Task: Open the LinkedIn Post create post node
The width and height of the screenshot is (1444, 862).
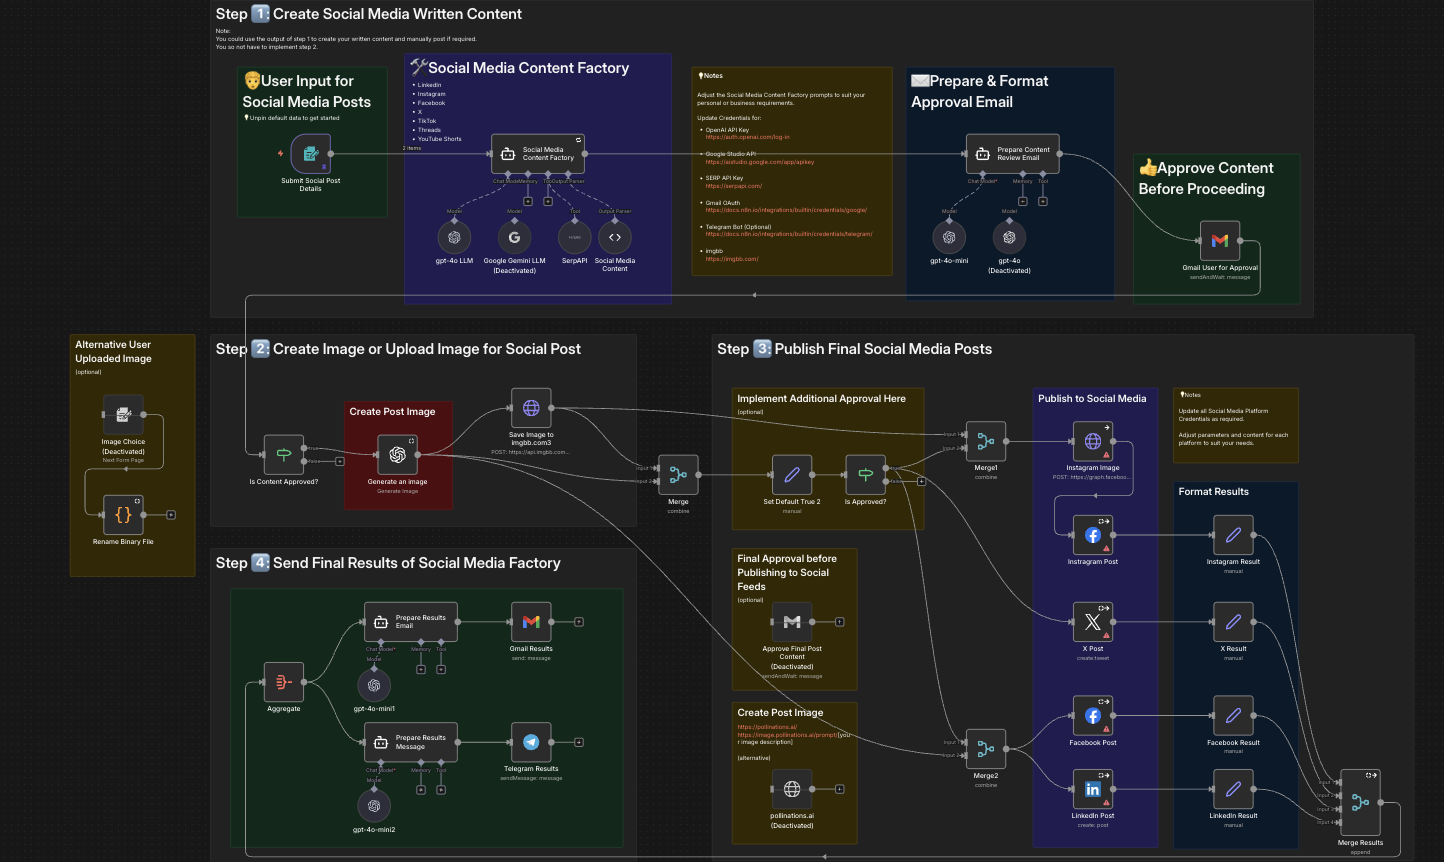Action: [x=1093, y=787]
